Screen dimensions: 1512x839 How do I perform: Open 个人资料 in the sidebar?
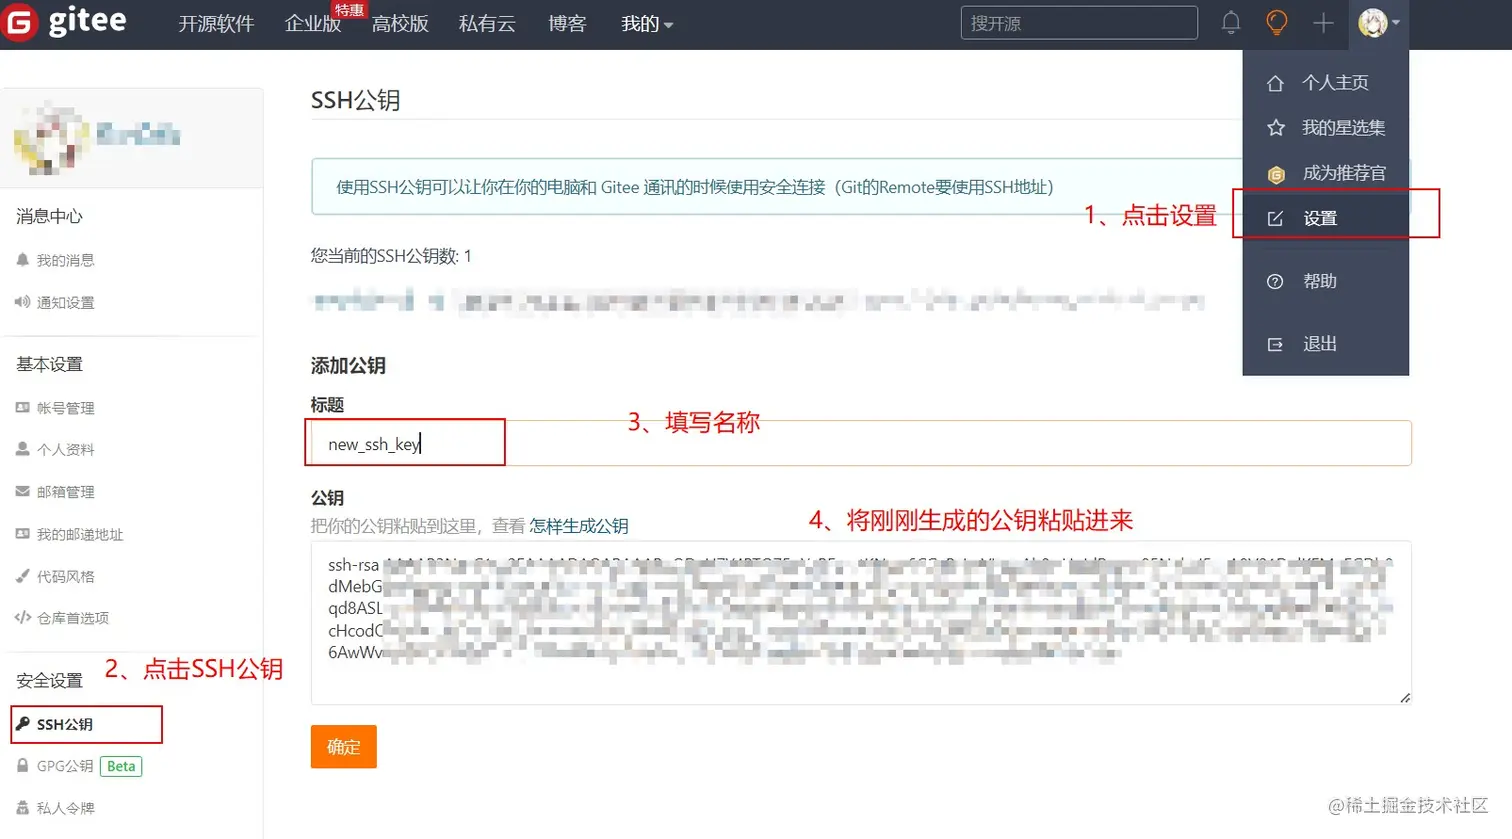(x=65, y=450)
